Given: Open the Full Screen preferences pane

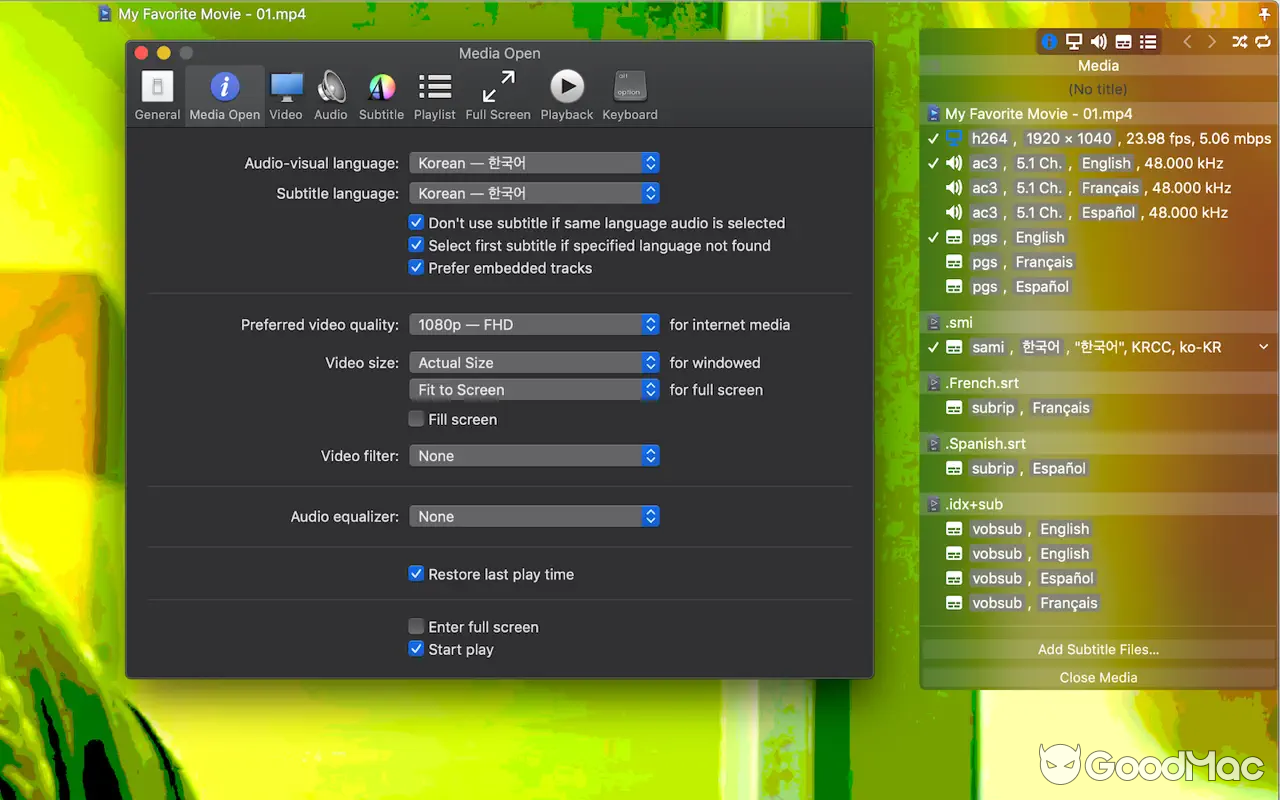Looking at the screenshot, I should pyautogui.click(x=497, y=93).
